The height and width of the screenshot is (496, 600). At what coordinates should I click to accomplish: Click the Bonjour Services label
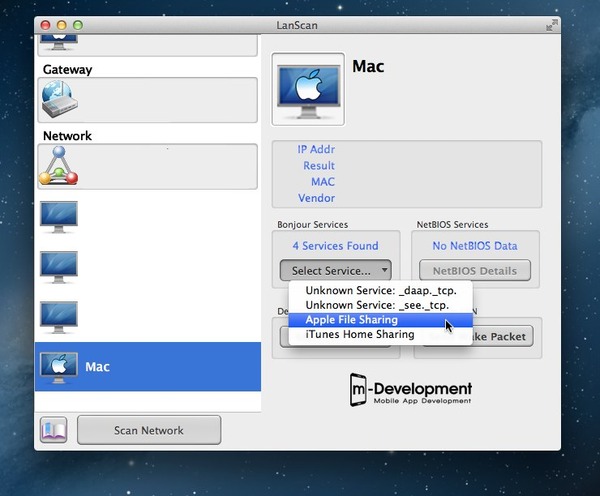pos(313,224)
